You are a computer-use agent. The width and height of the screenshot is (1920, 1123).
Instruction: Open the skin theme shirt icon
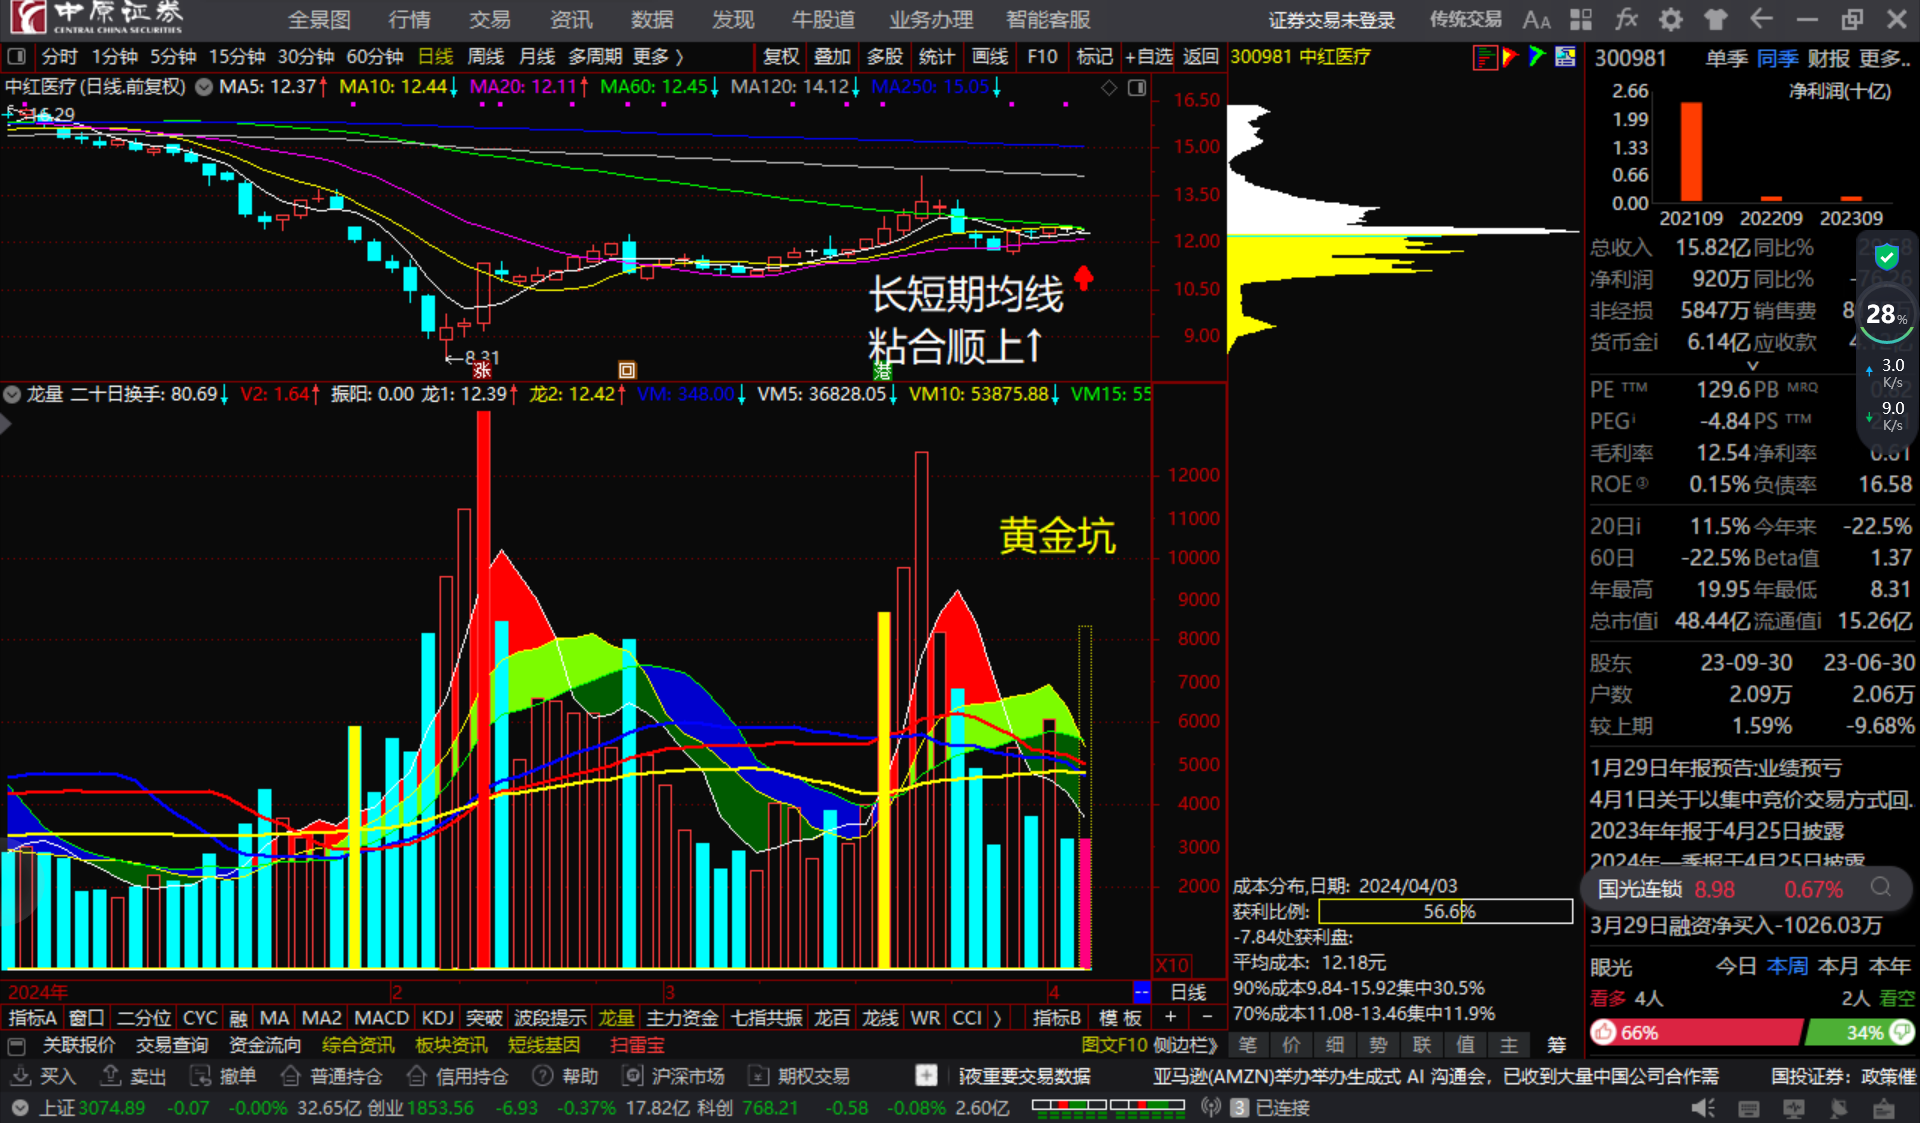point(1716,20)
